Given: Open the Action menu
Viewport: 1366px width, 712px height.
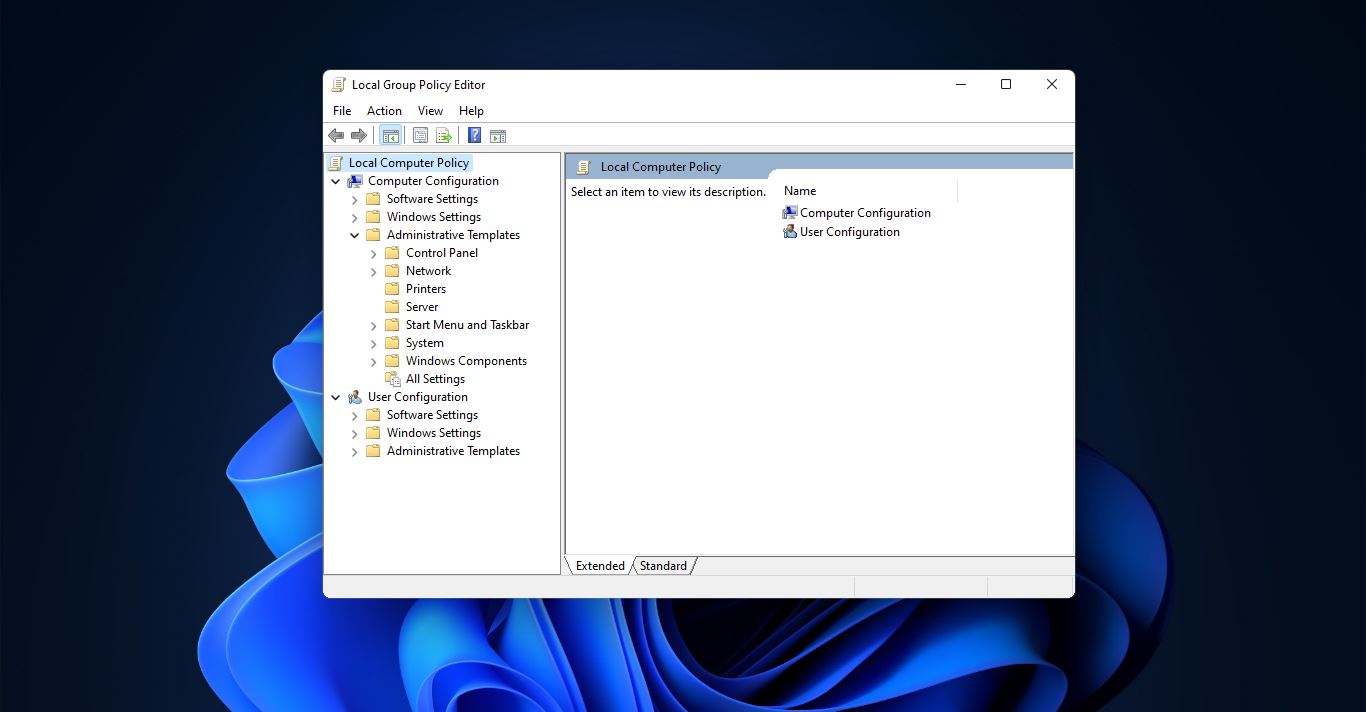Looking at the screenshot, I should coord(384,111).
